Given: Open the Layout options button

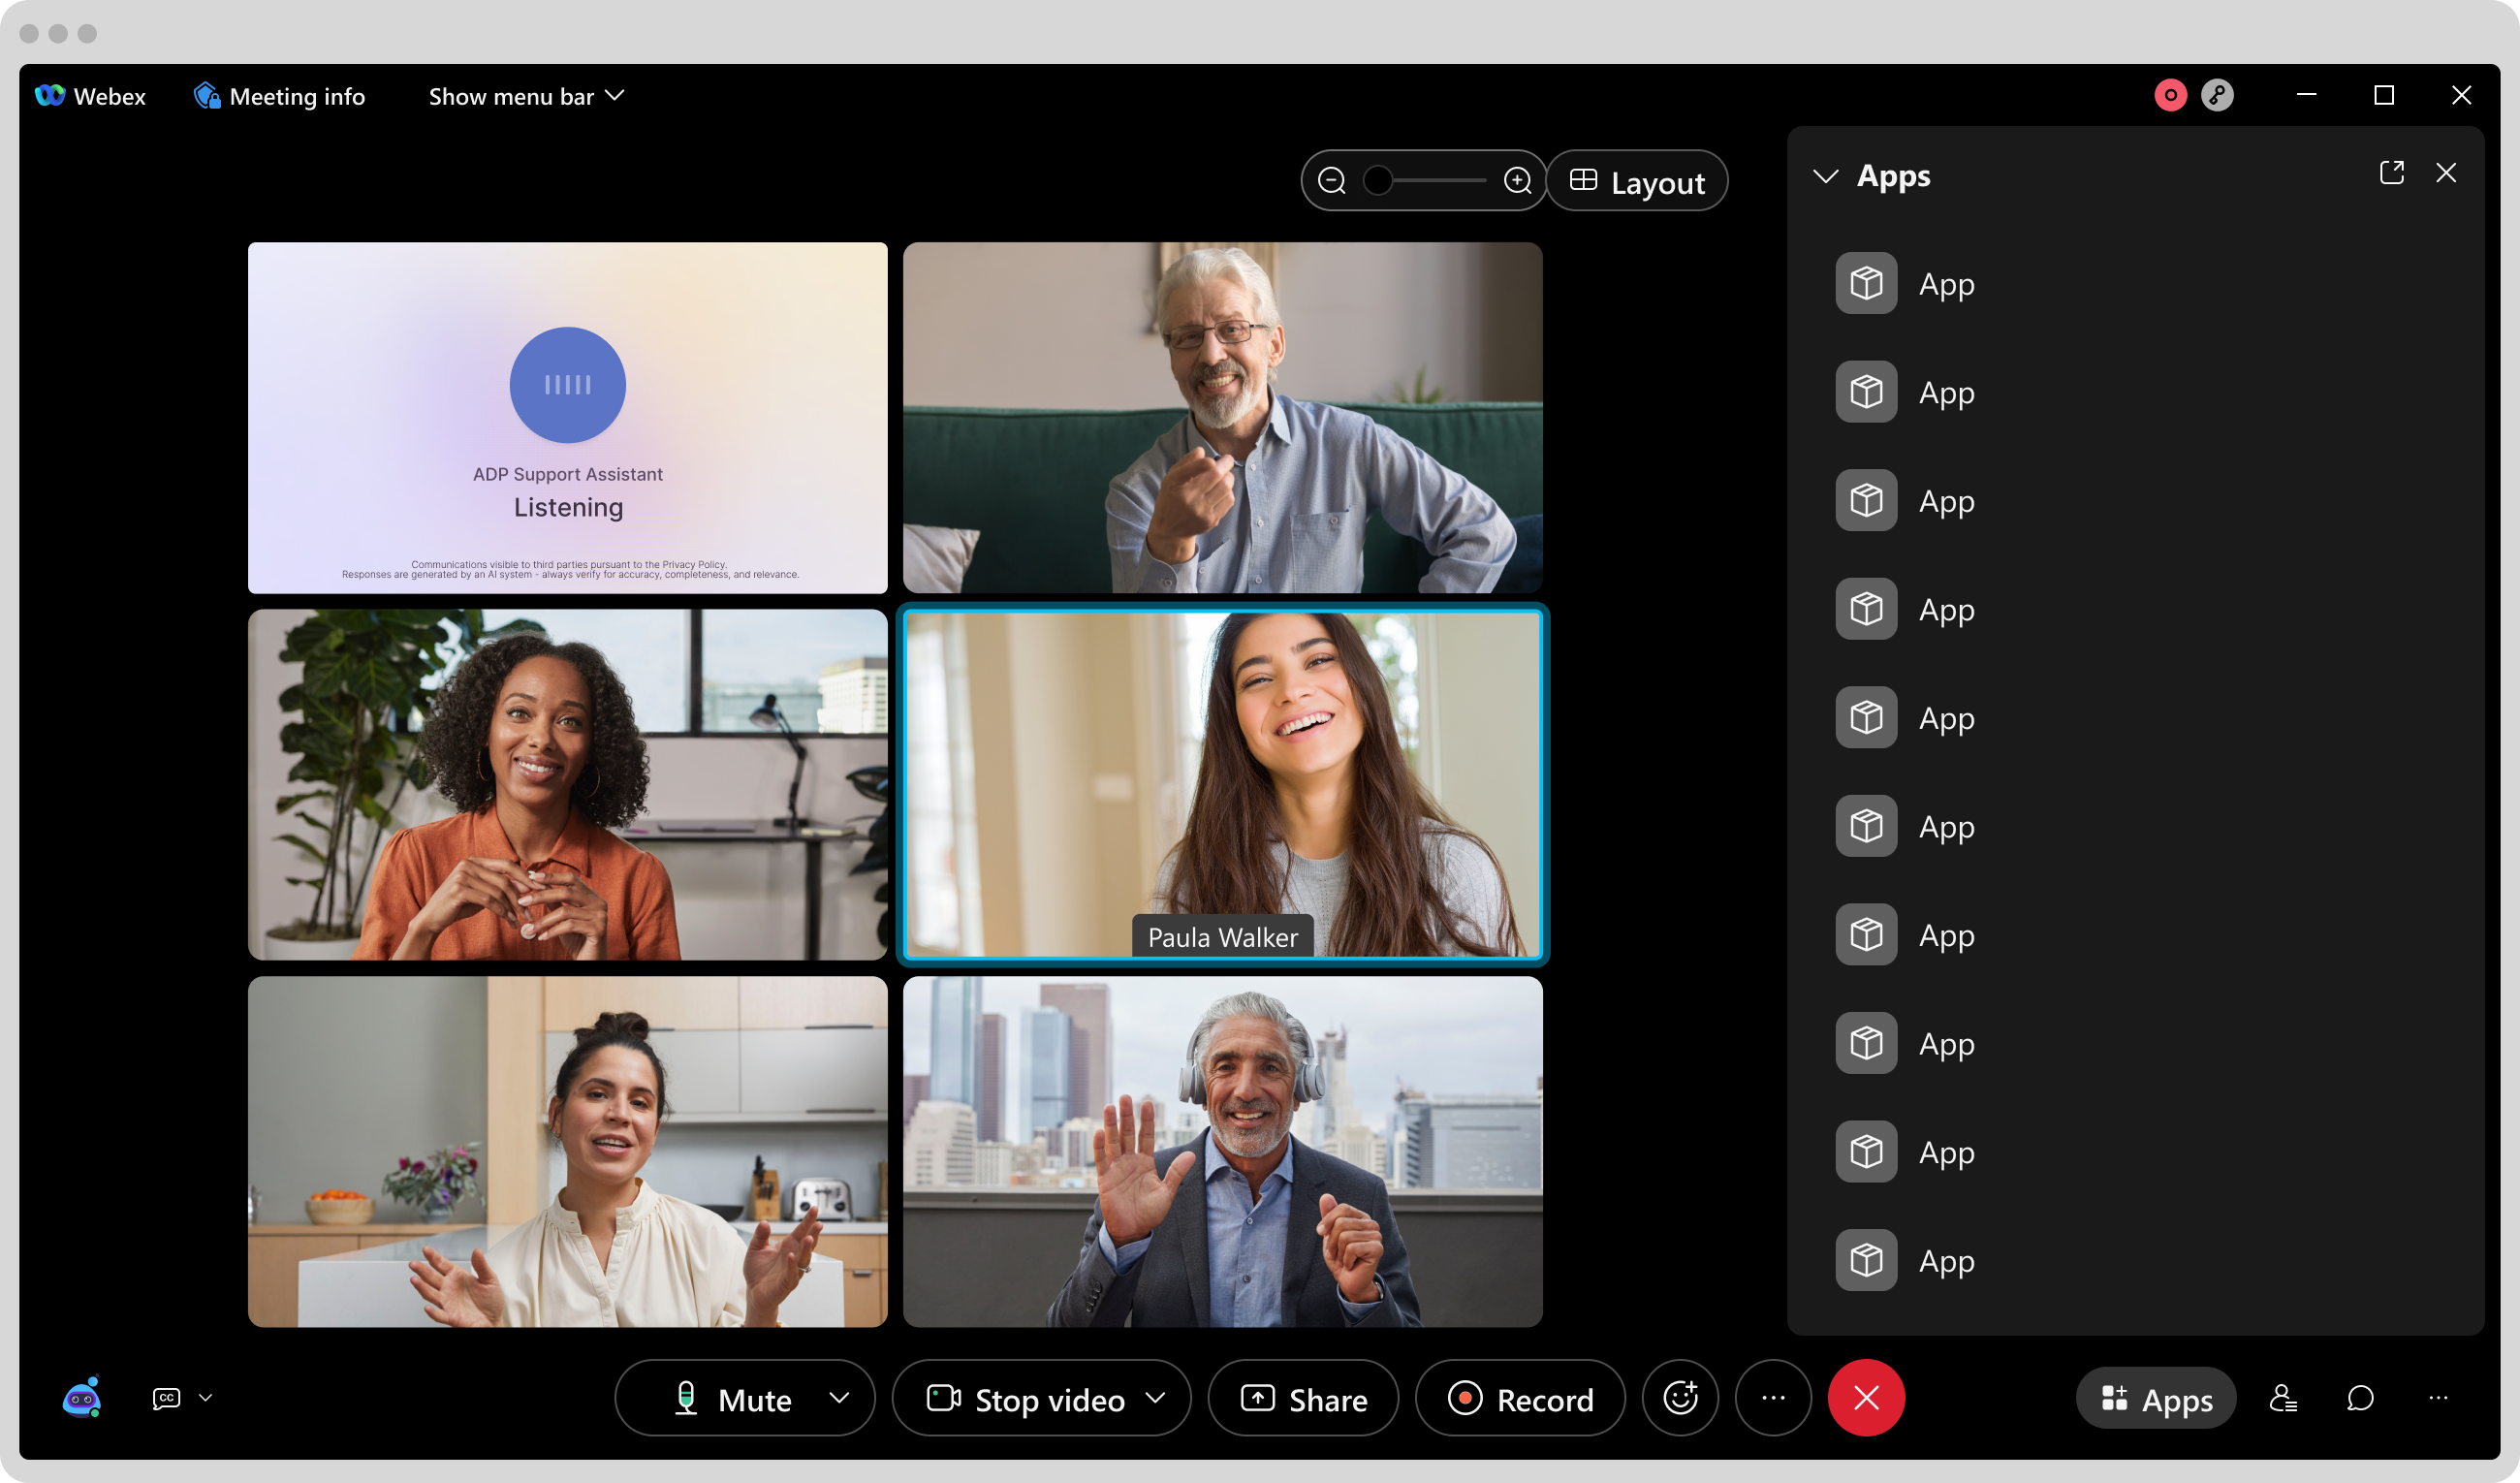Looking at the screenshot, I should (1637, 182).
